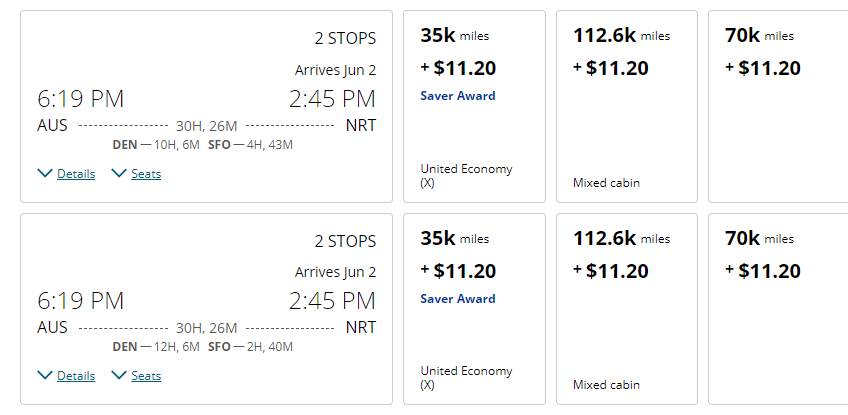The height and width of the screenshot is (415, 848).
Task: Click the Details chevron icon on the second flight
Action: 44,376
